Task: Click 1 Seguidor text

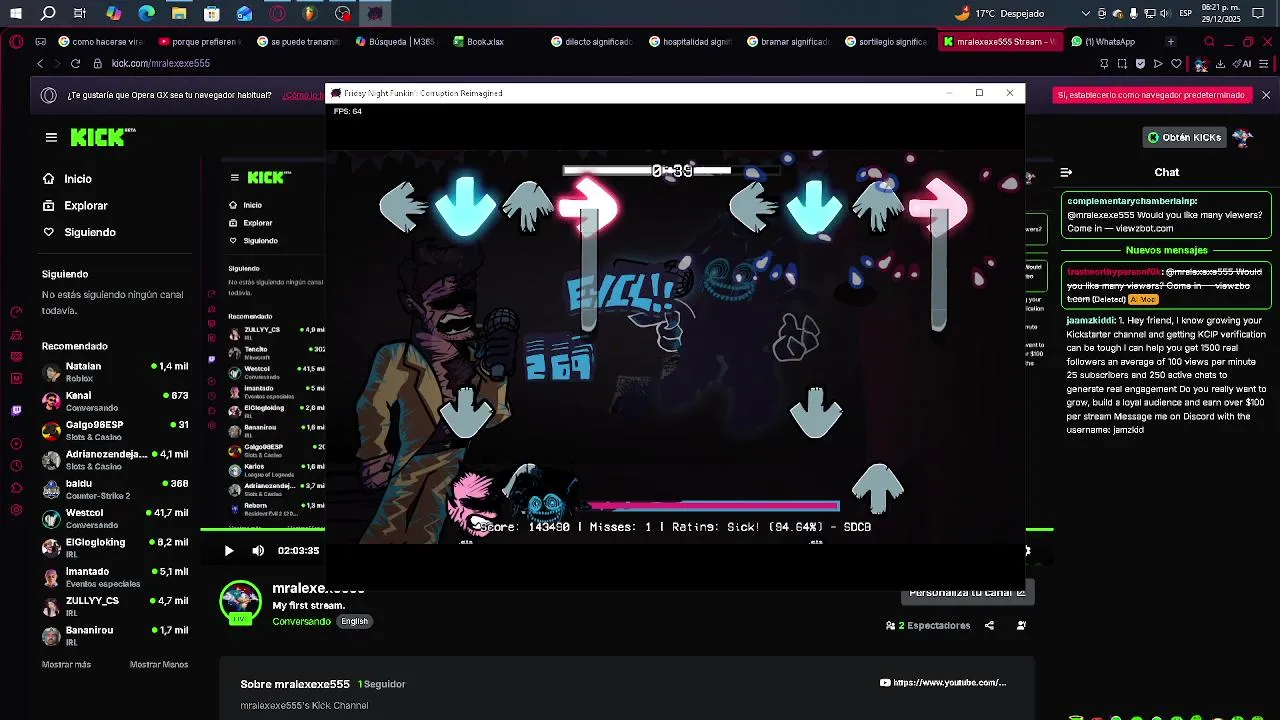Action: tap(382, 685)
